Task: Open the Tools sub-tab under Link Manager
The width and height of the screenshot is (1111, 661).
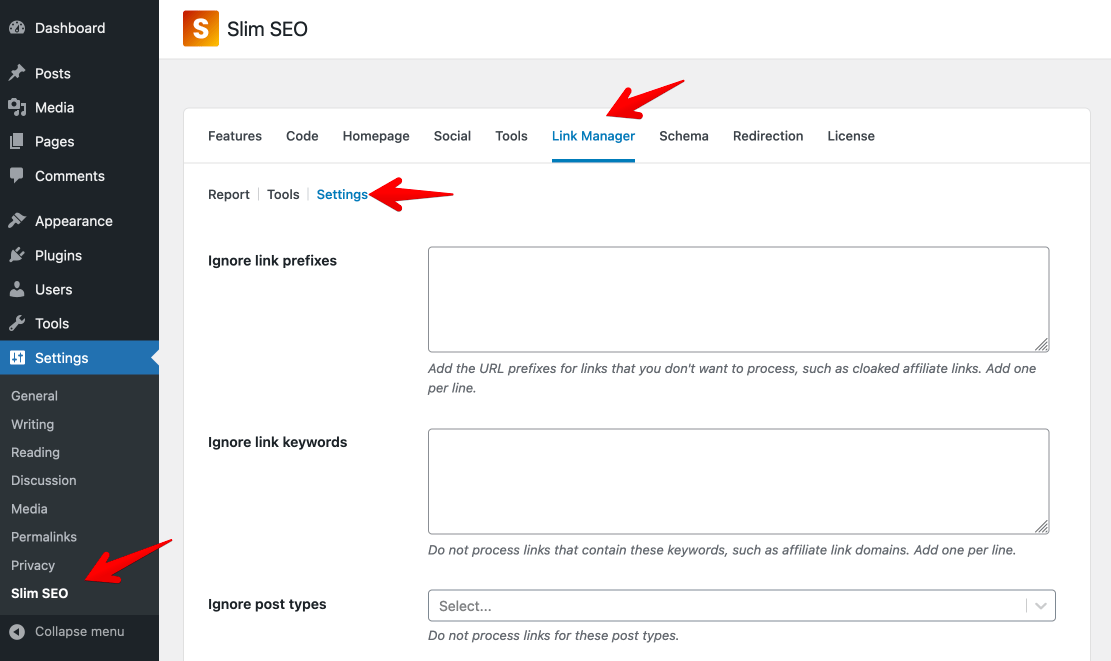Action: click(x=283, y=195)
